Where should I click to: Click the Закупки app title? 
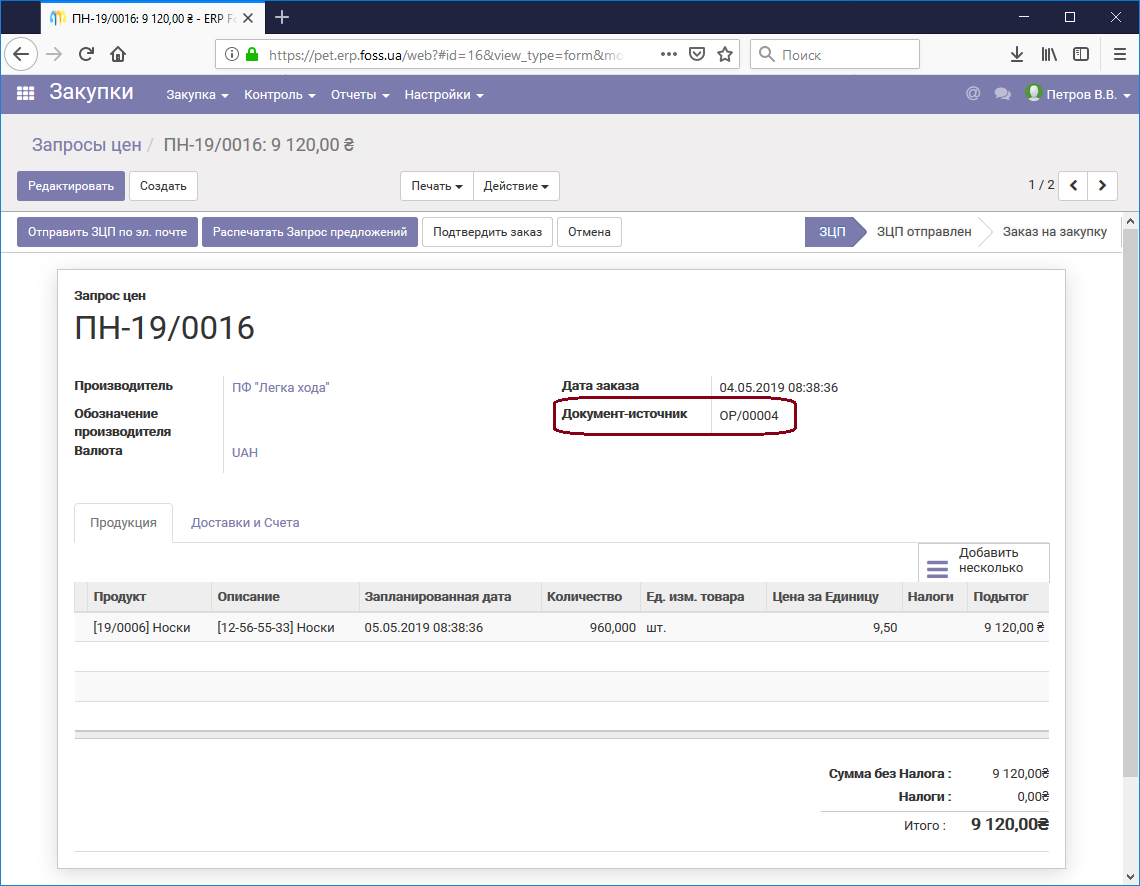point(91,92)
